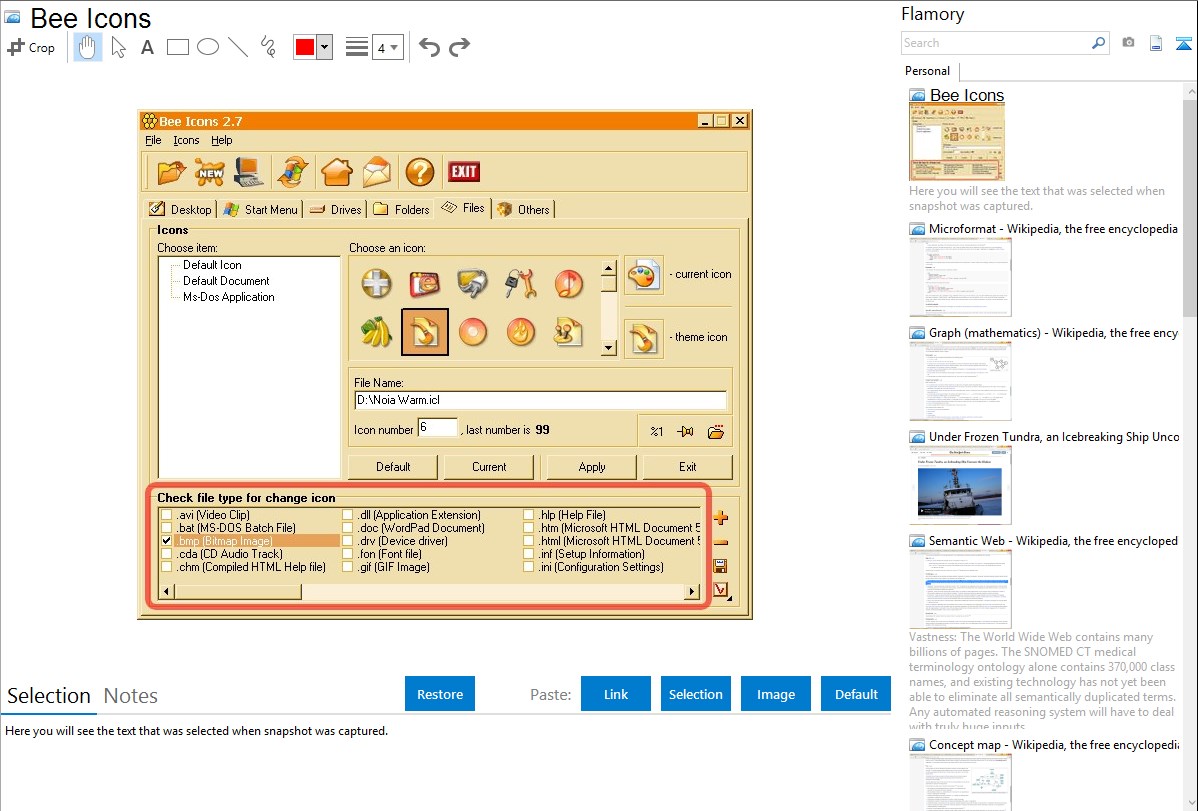Check the .avi (Video Clip) checkbox
Viewport: 1198px width, 811px height.
(167, 515)
